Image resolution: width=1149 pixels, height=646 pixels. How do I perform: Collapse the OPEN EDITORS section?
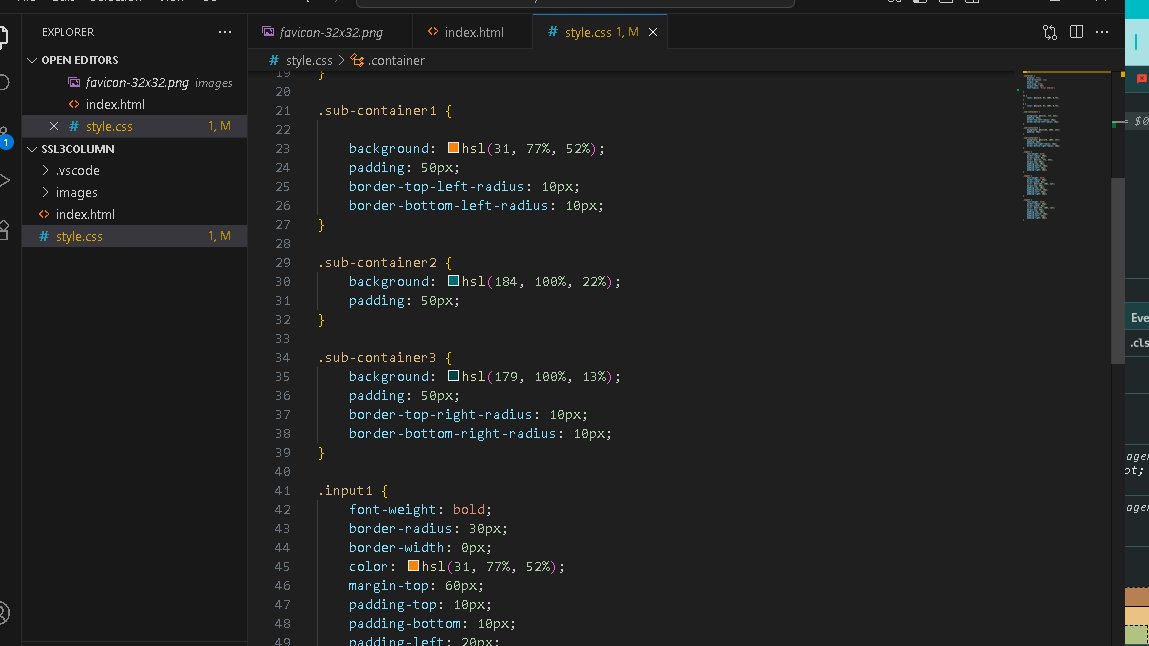(x=33, y=59)
